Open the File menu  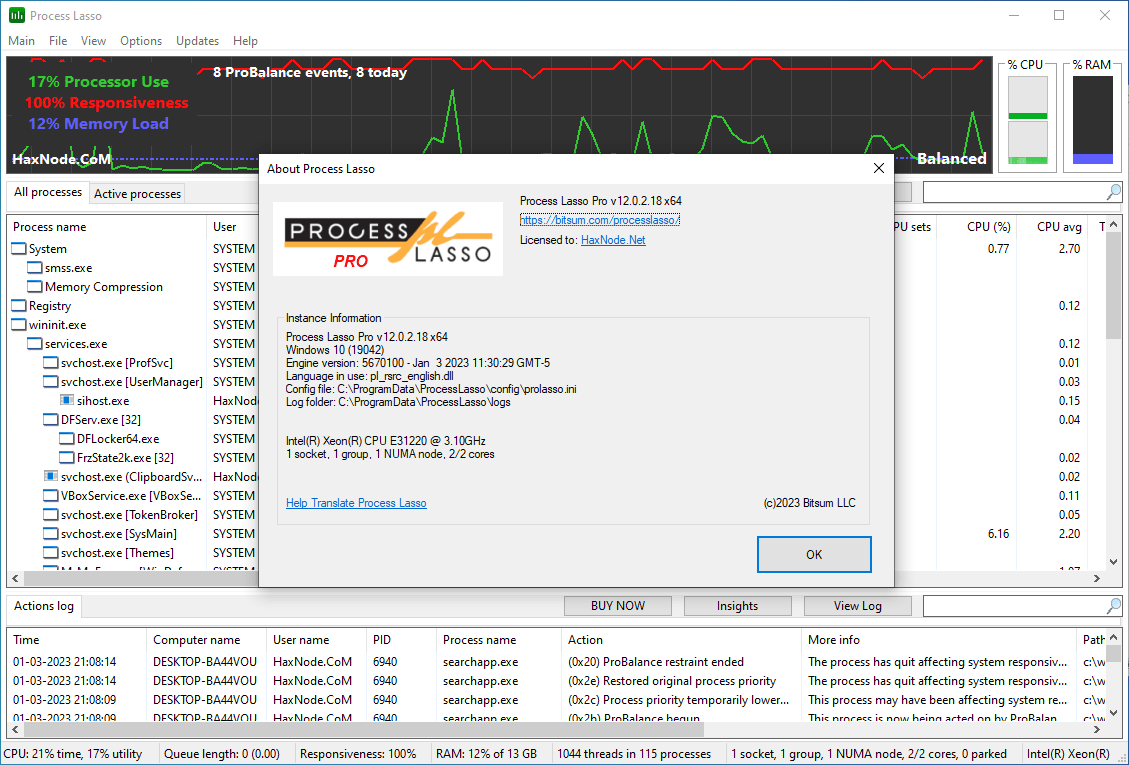tap(58, 40)
